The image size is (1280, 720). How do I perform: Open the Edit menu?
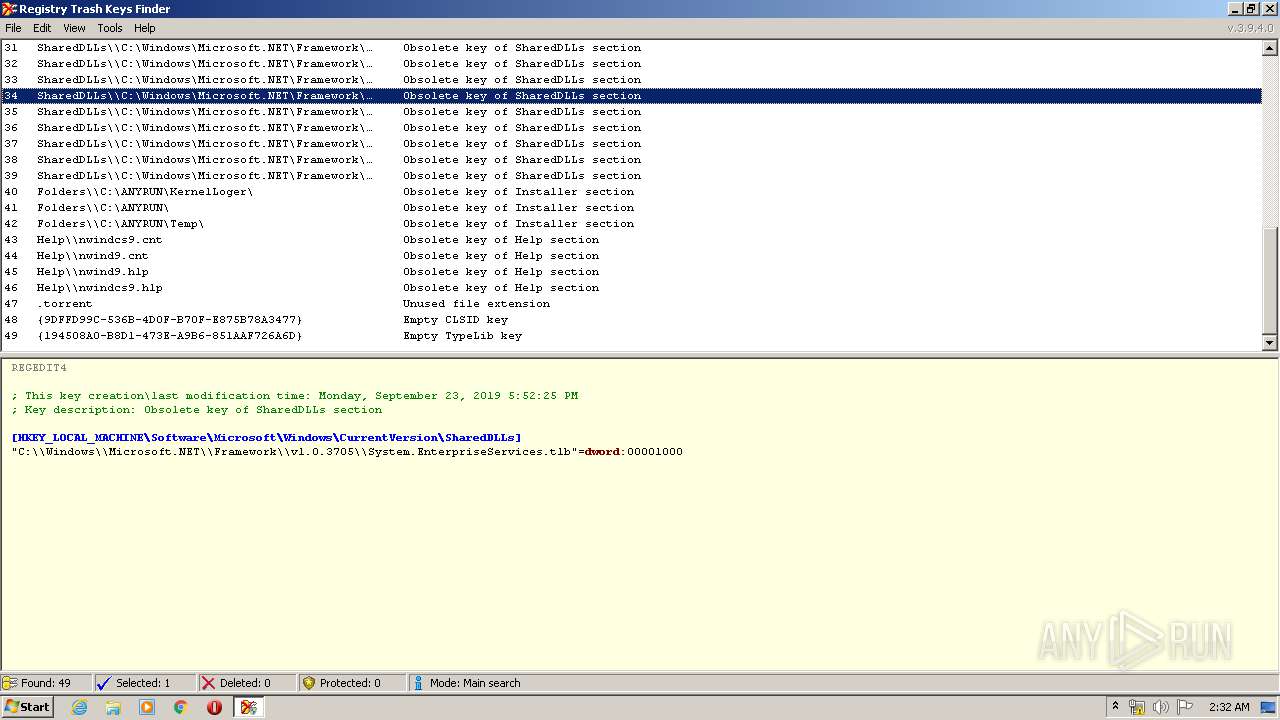42,28
